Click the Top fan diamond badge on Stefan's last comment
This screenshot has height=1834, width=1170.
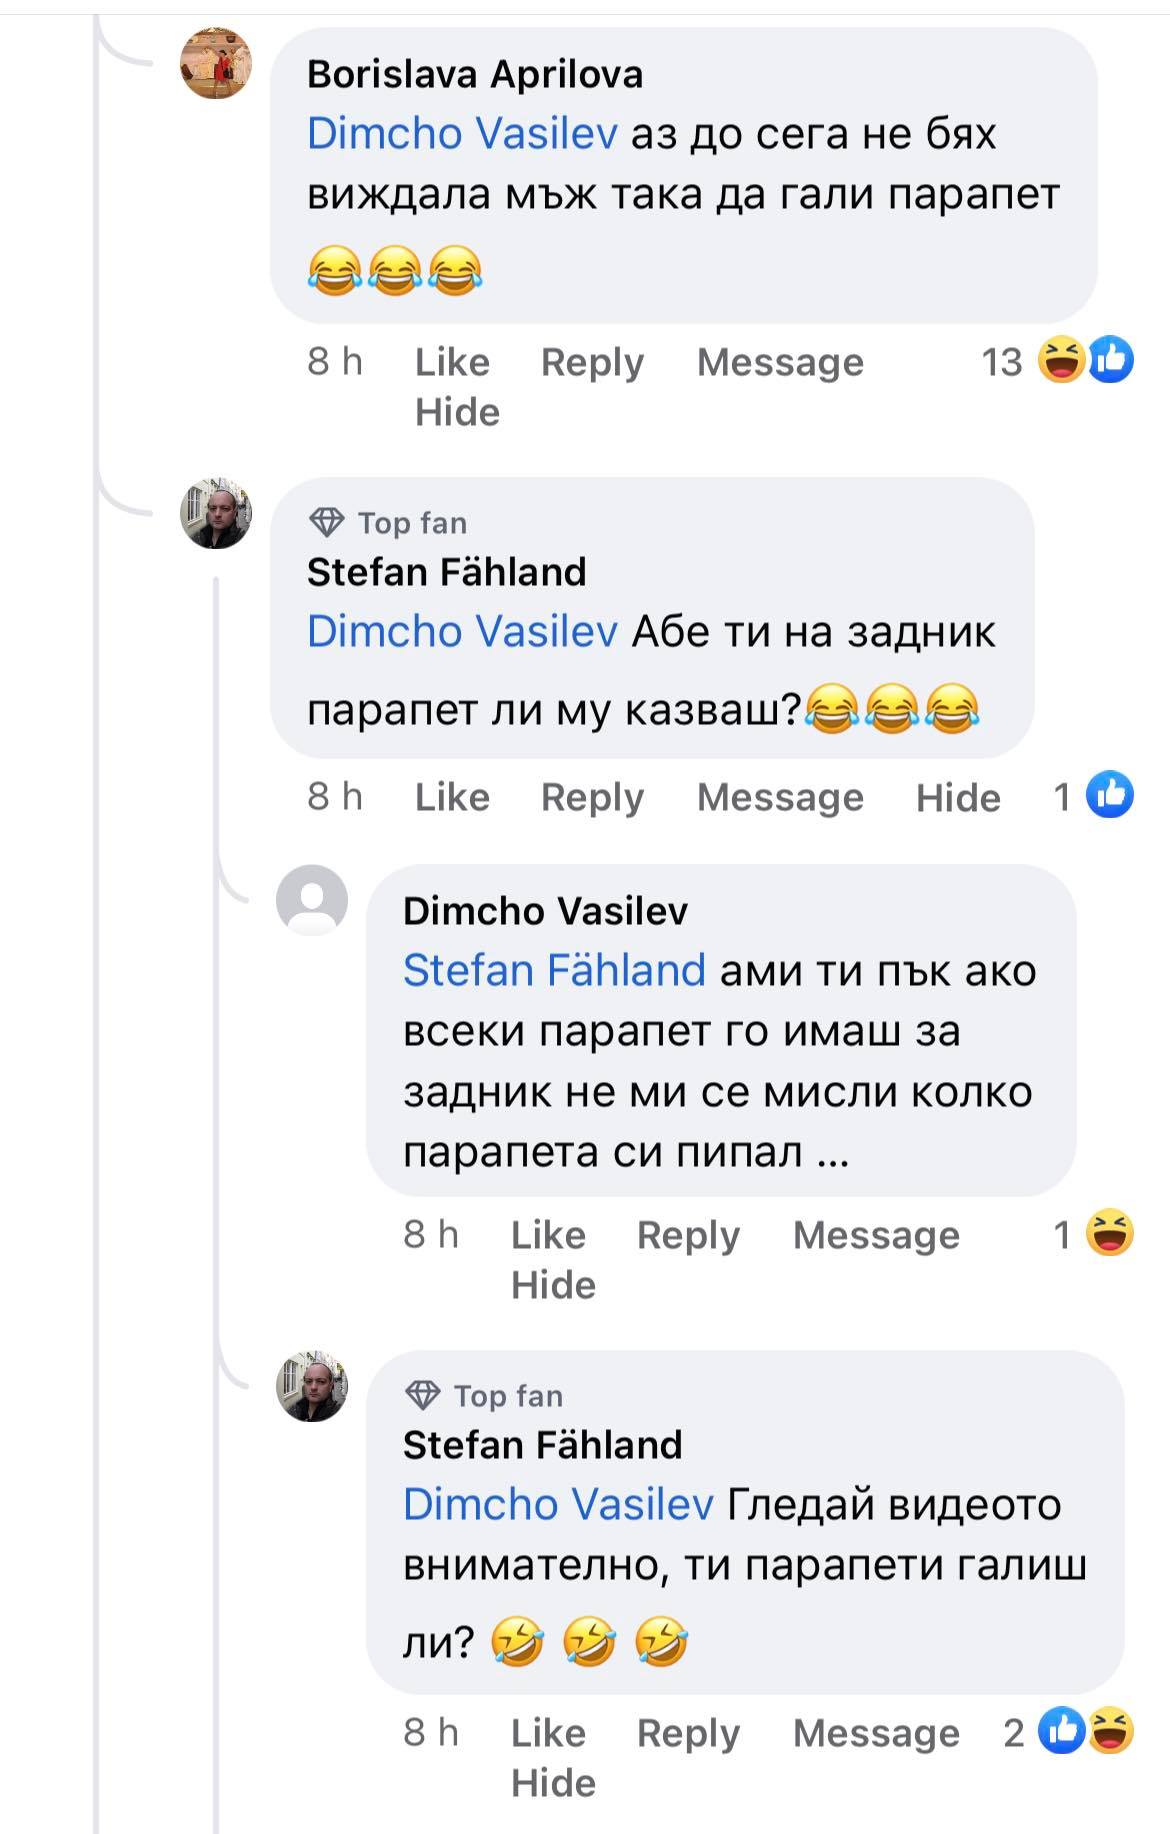[x=423, y=1395]
